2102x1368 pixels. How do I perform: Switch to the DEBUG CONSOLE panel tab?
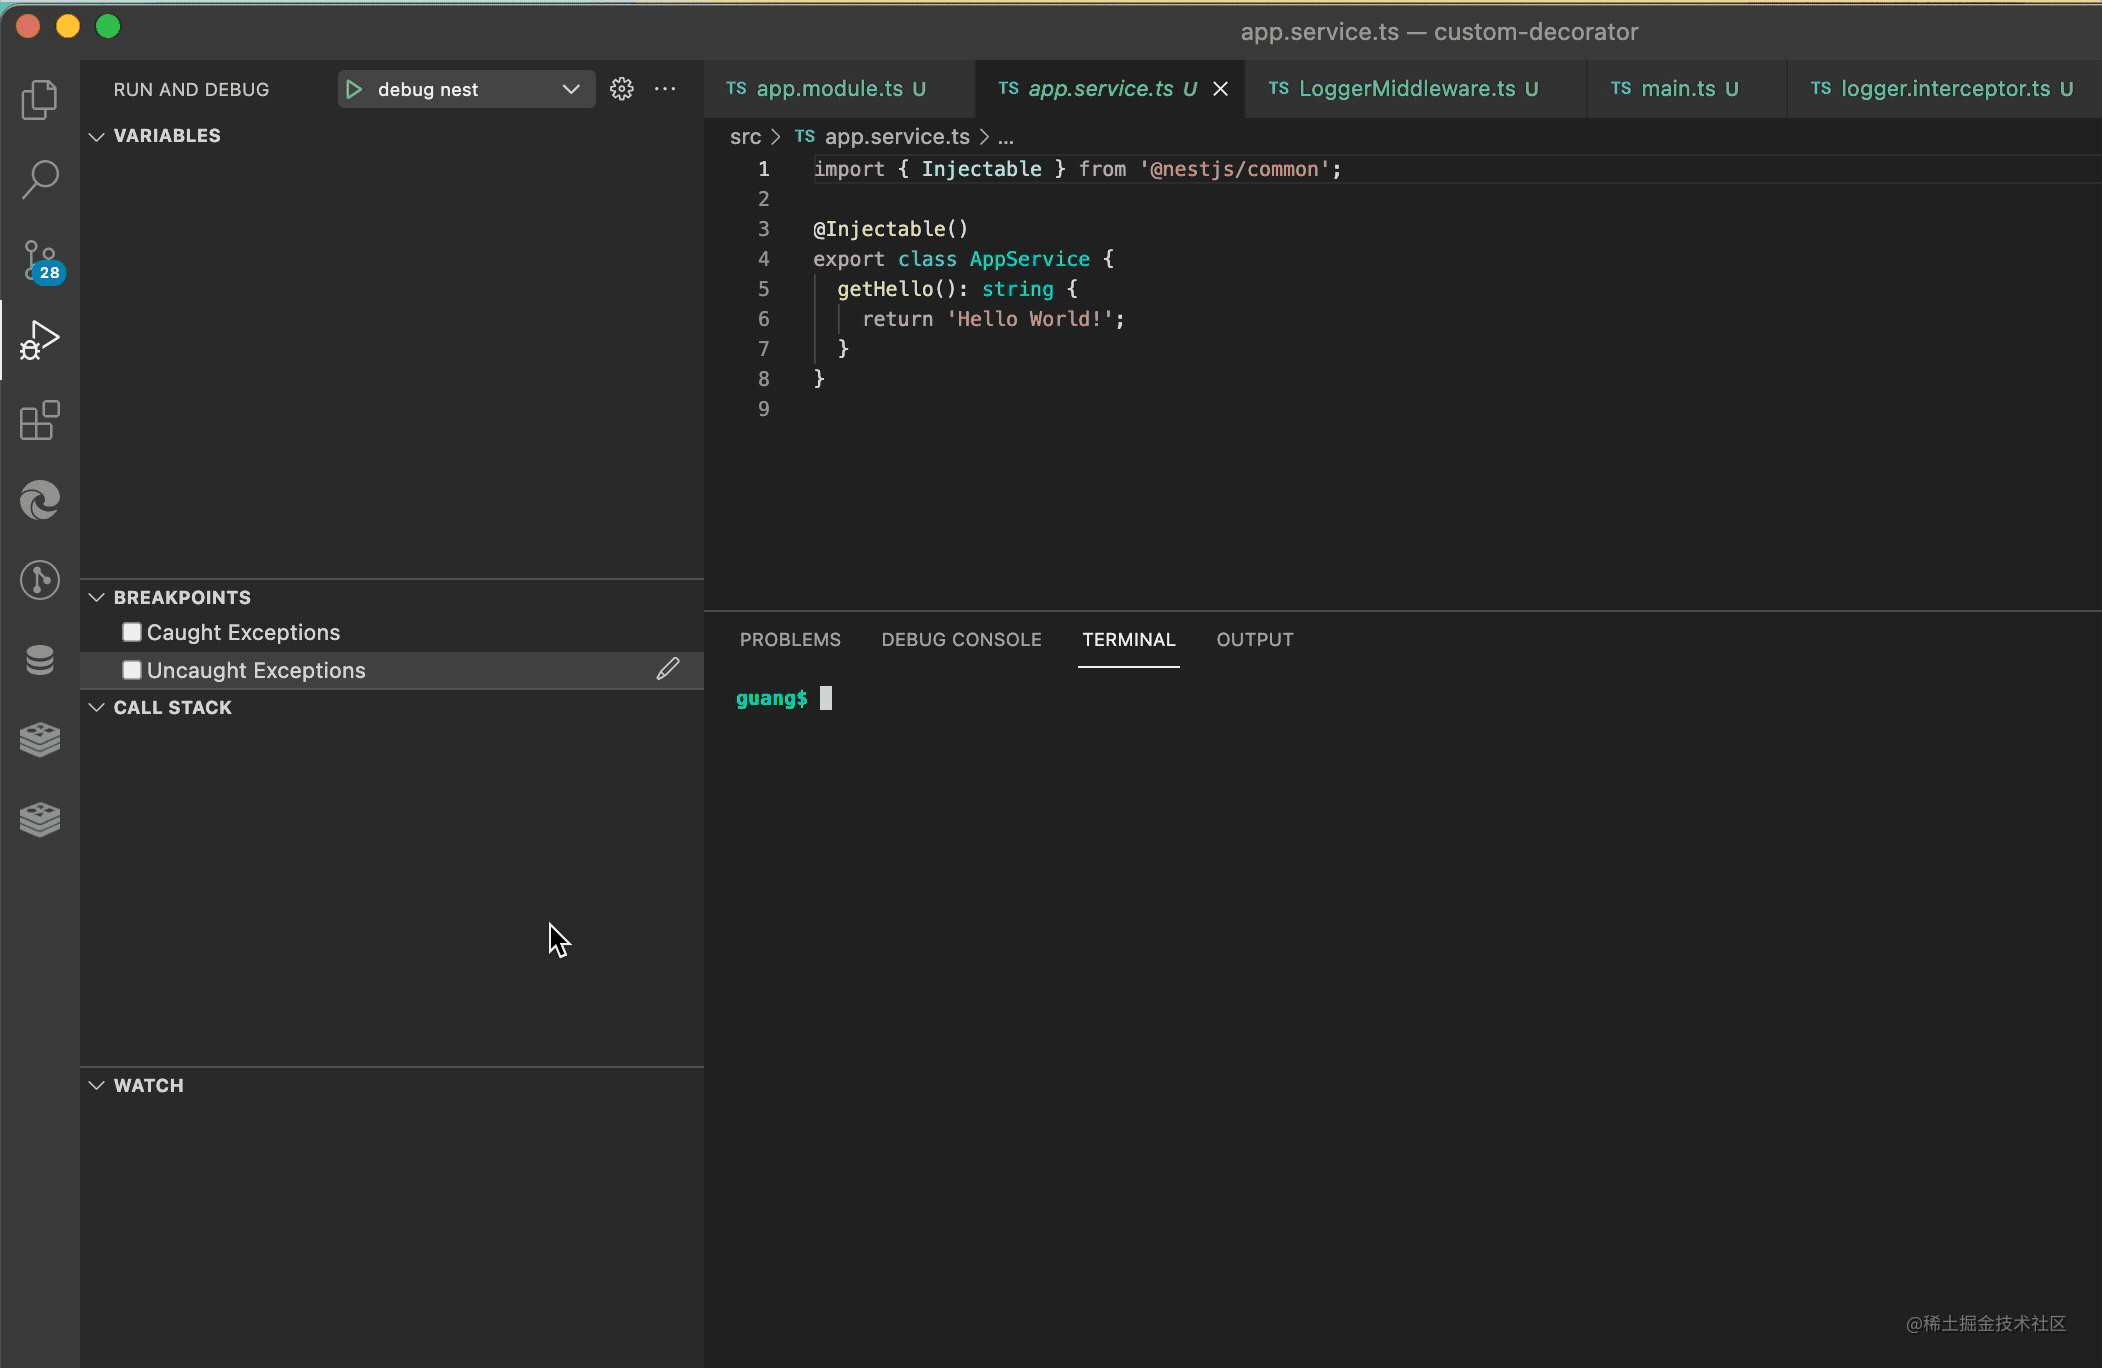pos(961,640)
